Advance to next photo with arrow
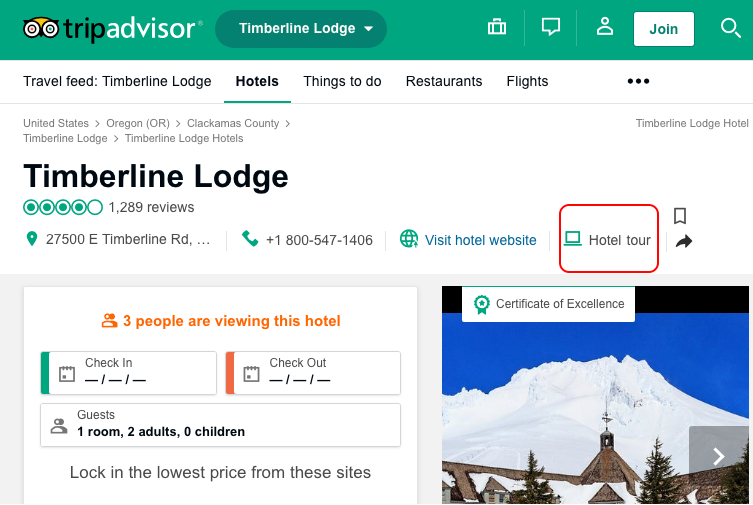Screen dimensions: 753x505 click(x=718, y=456)
